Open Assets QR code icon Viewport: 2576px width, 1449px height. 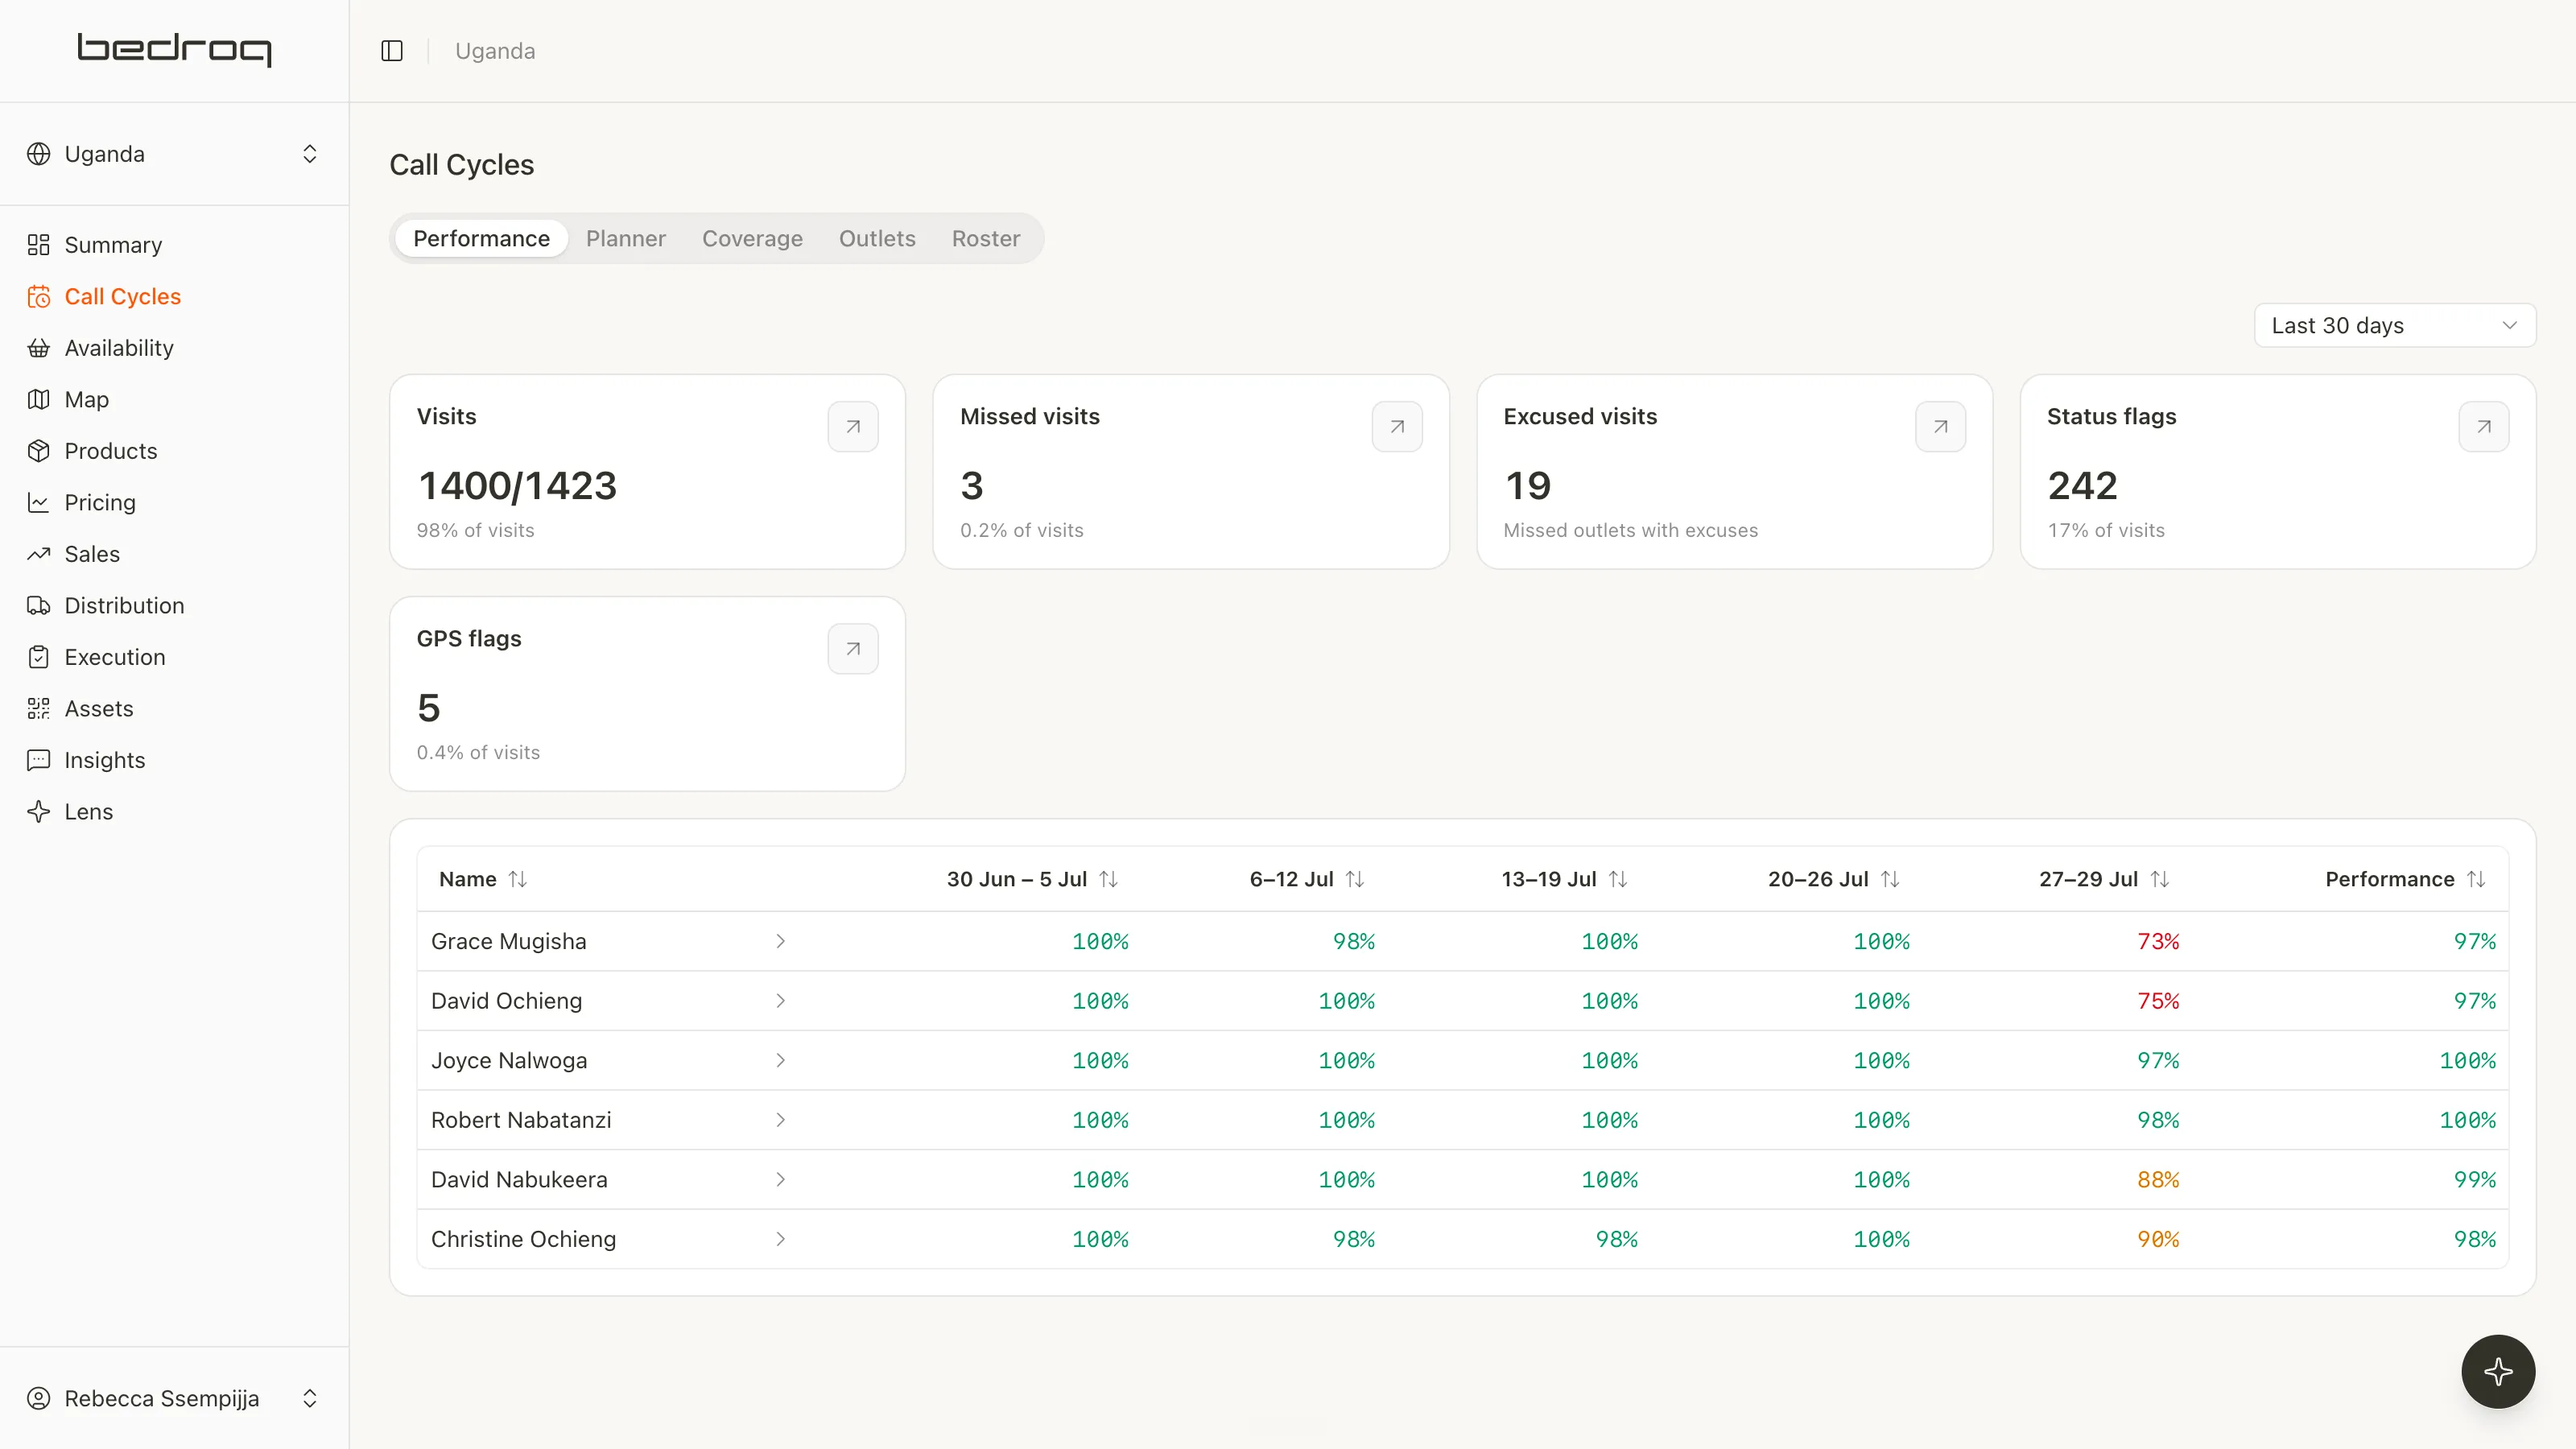(38, 709)
